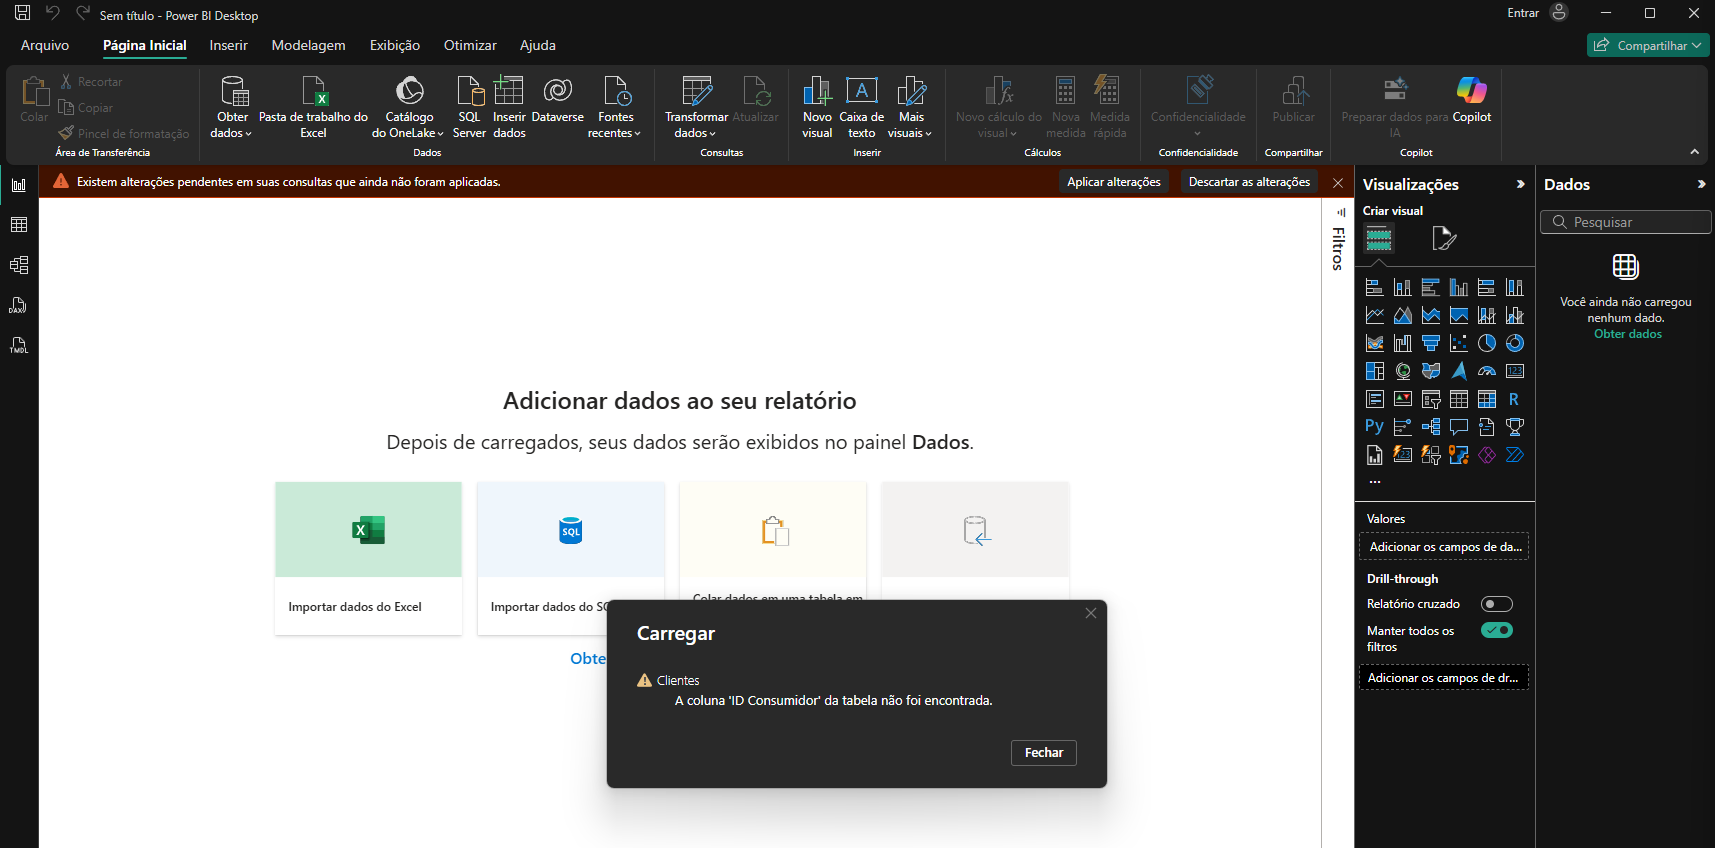
Task: Dismiss the pending changes warning bar
Action: click(1338, 183)
